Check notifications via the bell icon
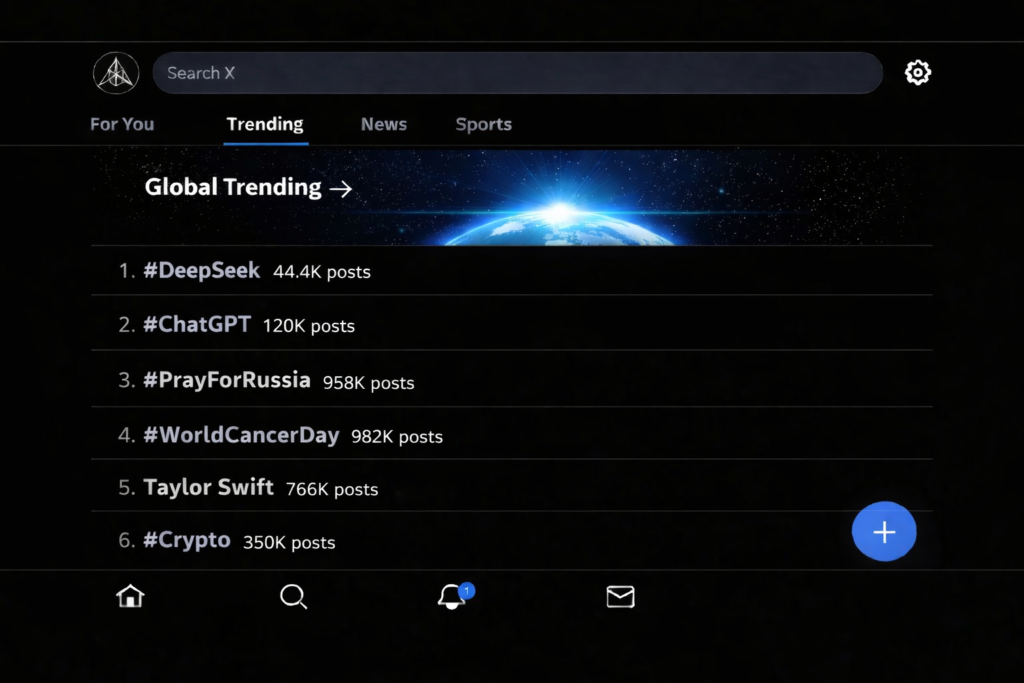Viewport: 1024px width, 683px height. coord(453,599)
